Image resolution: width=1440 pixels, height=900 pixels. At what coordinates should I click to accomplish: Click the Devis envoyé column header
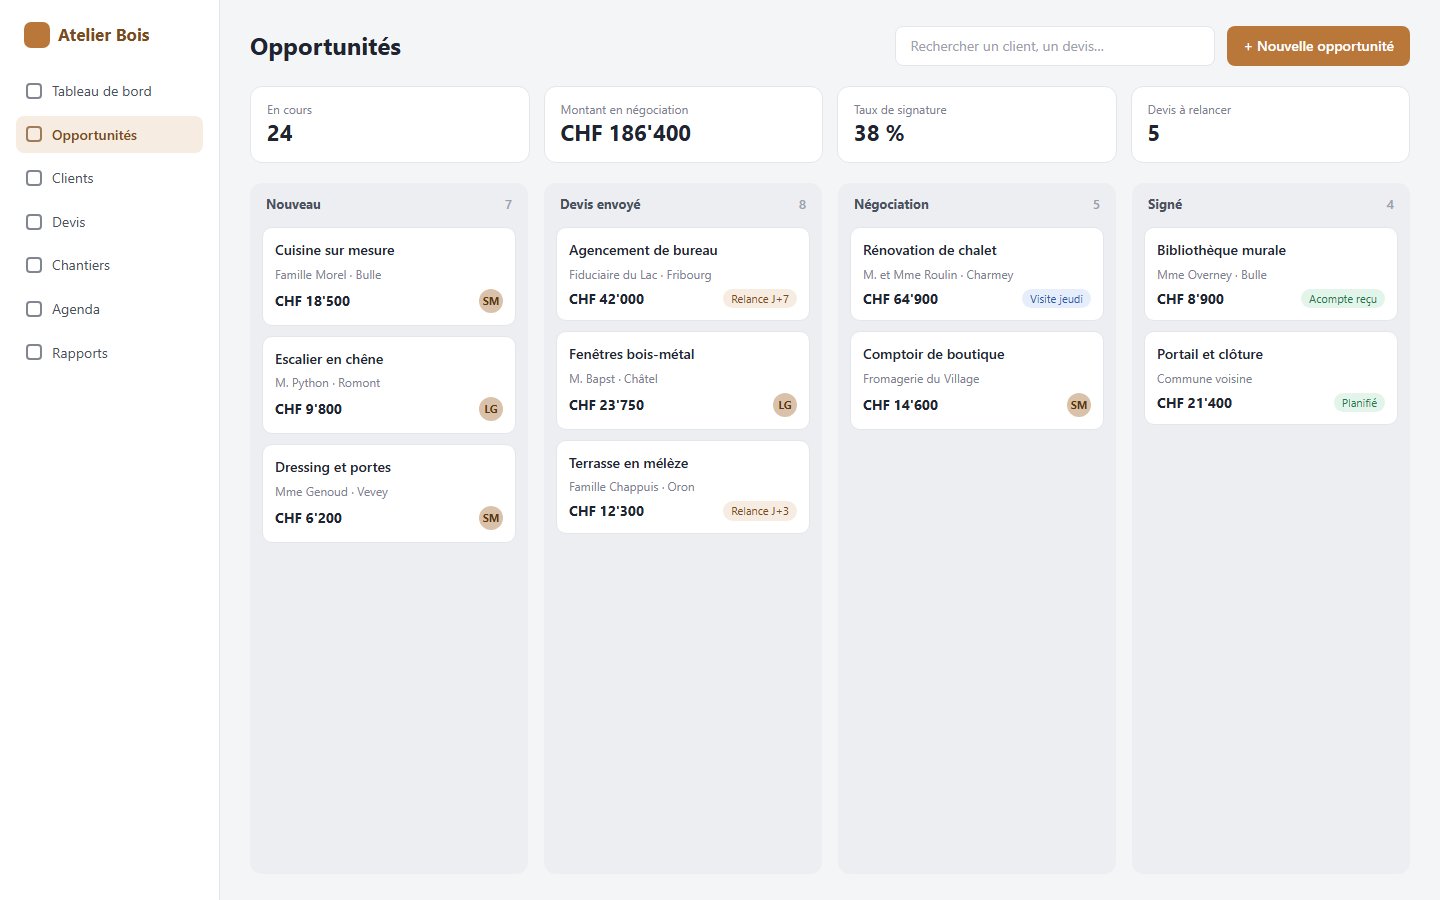pyautogui.click(x=600, y=204)
